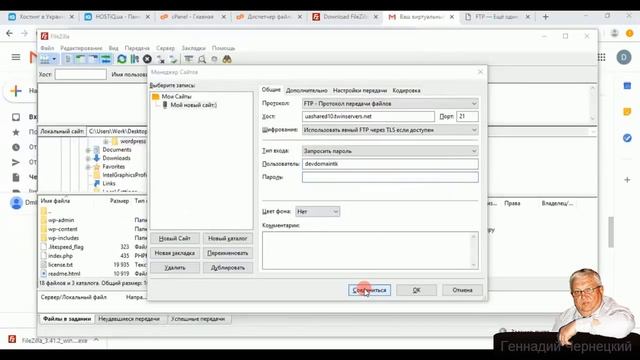The width and height of the screenshot is (640, 360).
Task: Select index.php file
Action: (60, 256)
